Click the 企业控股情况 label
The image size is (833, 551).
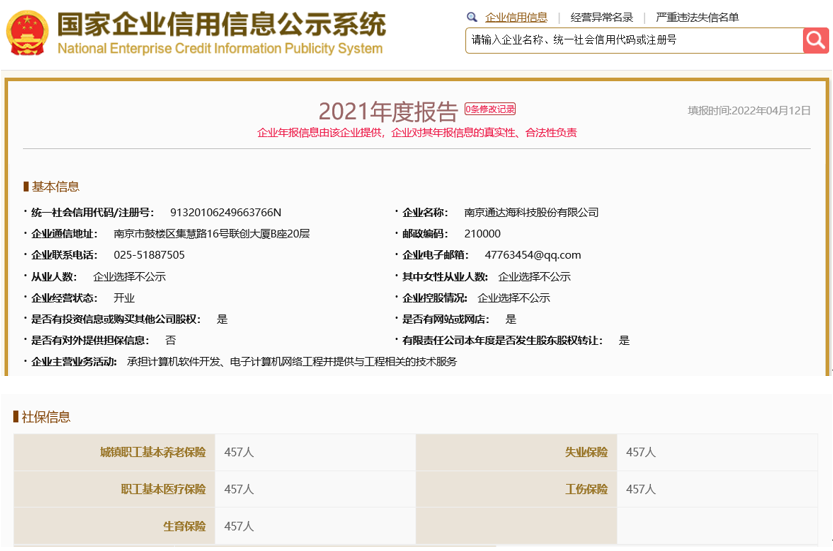click(x=435, y=298)
